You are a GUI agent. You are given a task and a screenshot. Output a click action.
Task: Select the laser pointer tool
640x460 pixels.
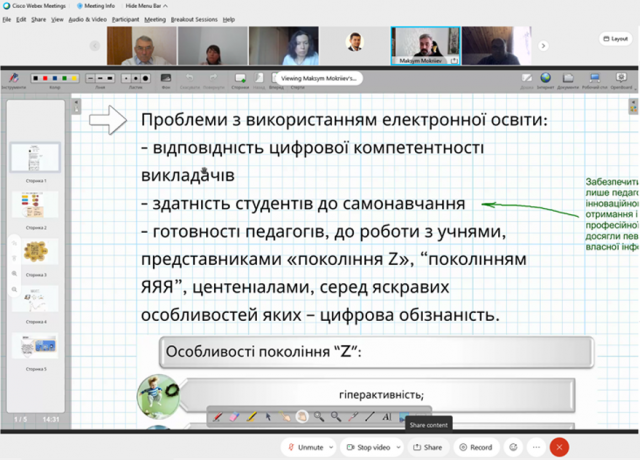tap(353, 417)
